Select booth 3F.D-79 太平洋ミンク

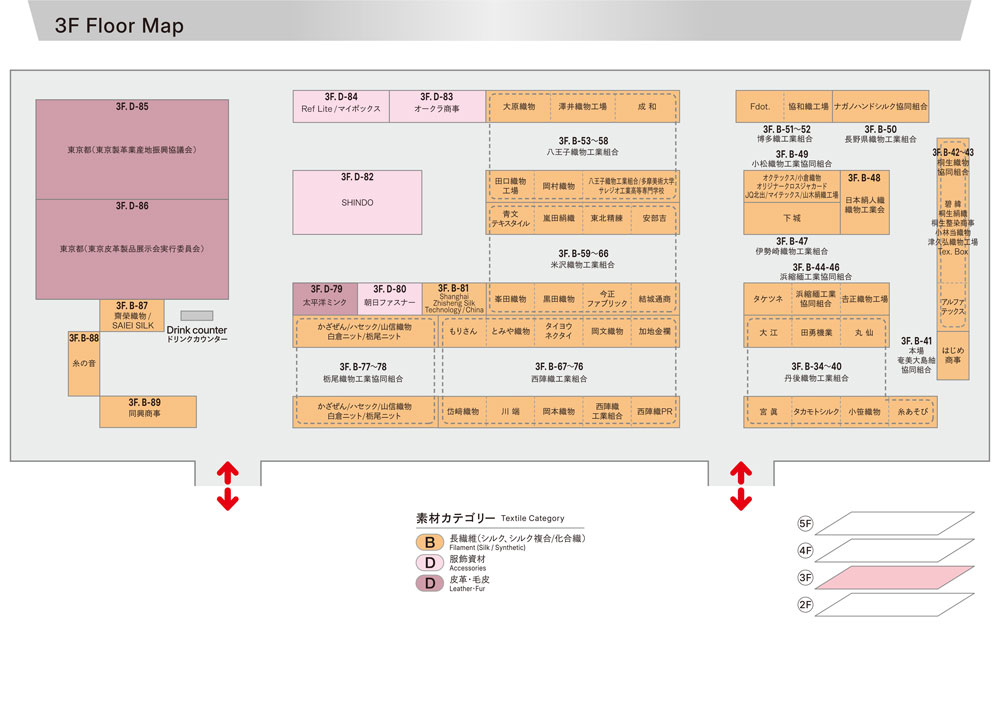pyautogui.click(x=325, y=299)
